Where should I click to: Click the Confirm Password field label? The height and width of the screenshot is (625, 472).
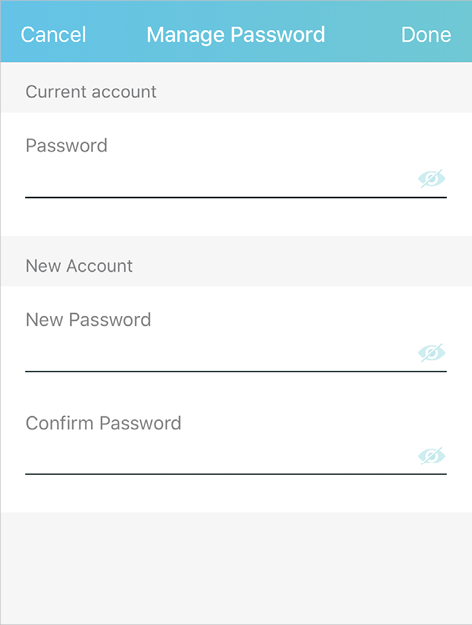[x=103, y=423]
